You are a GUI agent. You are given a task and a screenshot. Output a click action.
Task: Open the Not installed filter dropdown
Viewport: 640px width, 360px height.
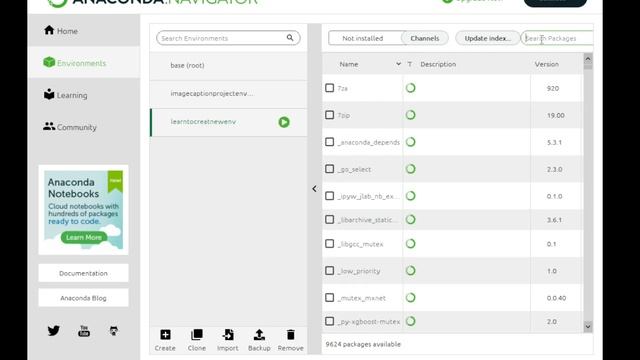coord(364,38)
